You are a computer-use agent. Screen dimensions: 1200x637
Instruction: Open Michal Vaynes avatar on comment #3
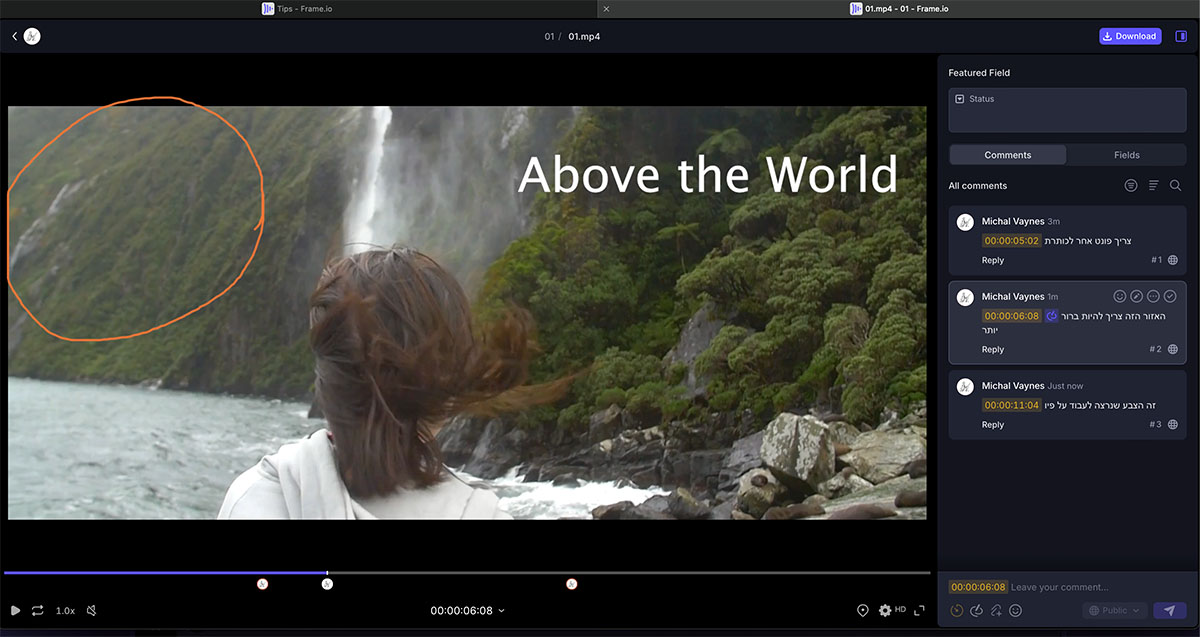pyautogui.click(x=965, y=387)
